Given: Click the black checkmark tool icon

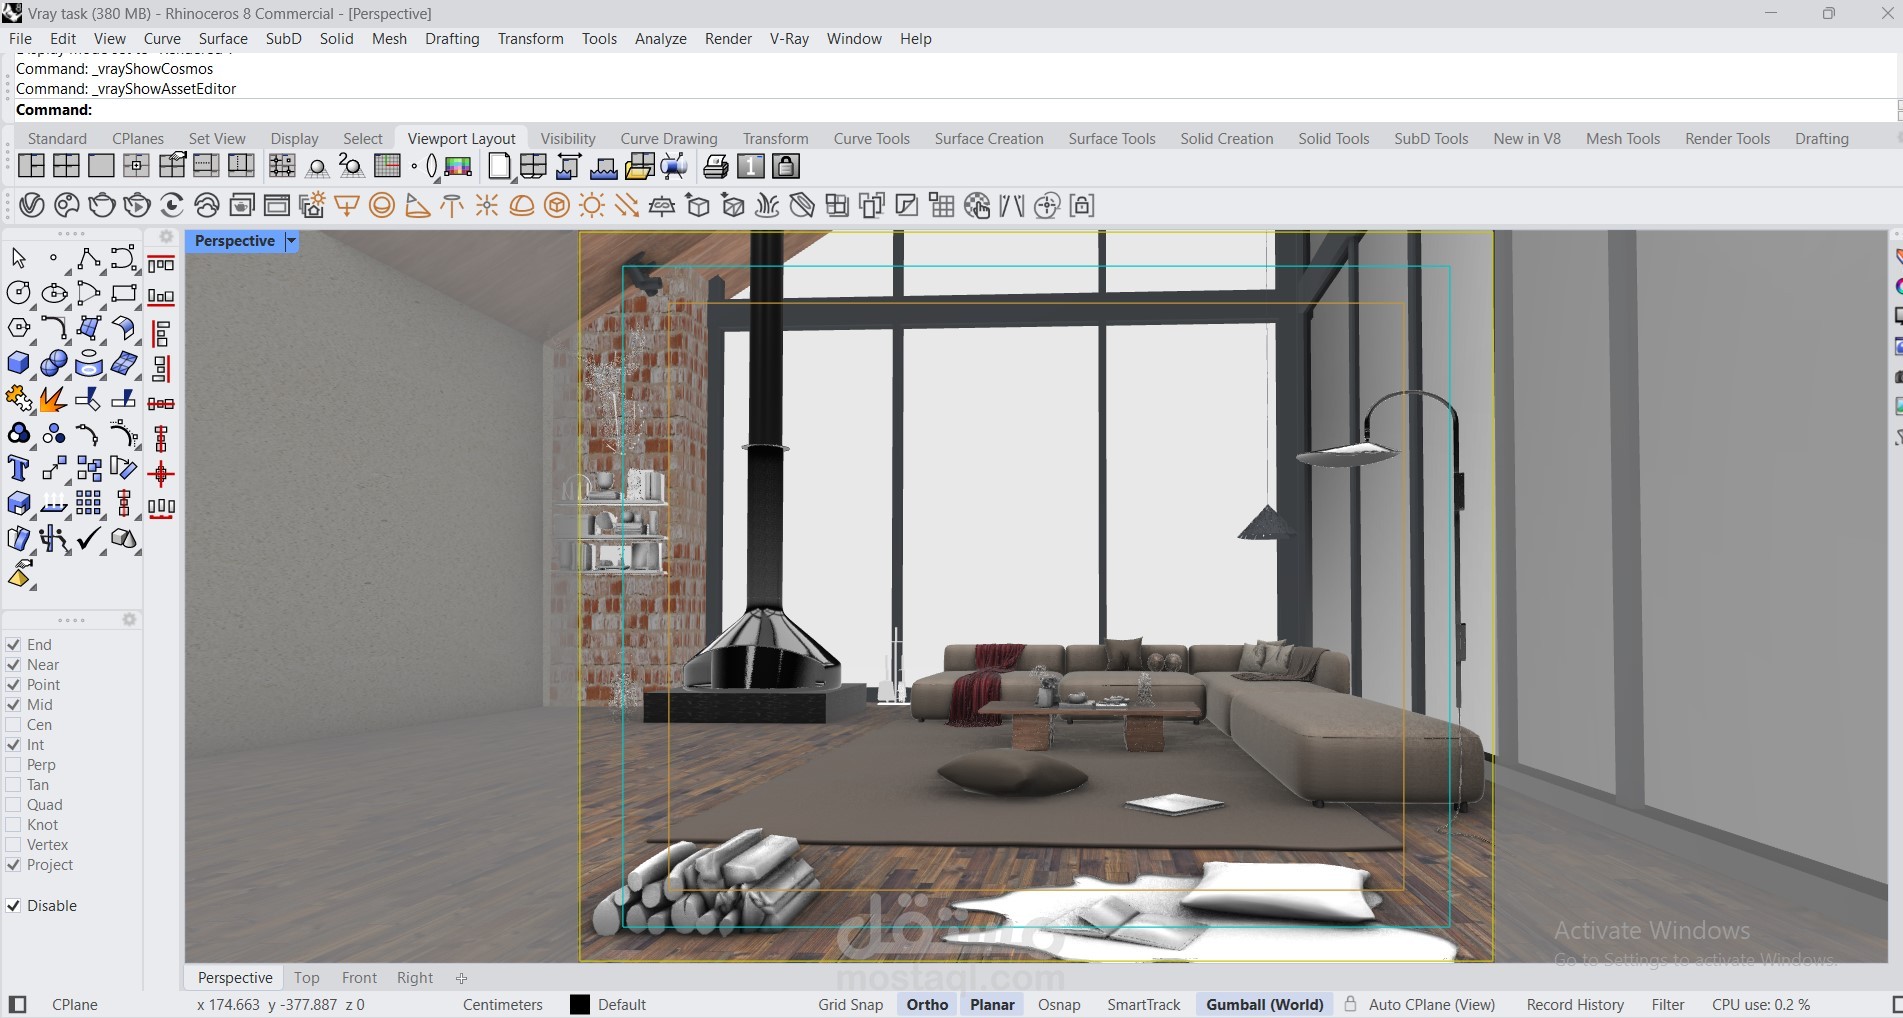Looking at the screenshot, I should 88,539.
